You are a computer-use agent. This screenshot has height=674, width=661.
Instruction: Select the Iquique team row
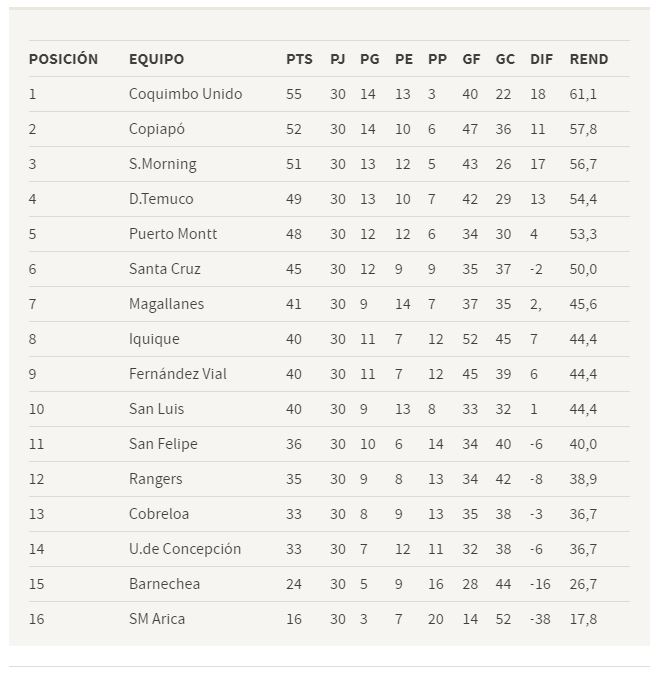coord(329,339)
